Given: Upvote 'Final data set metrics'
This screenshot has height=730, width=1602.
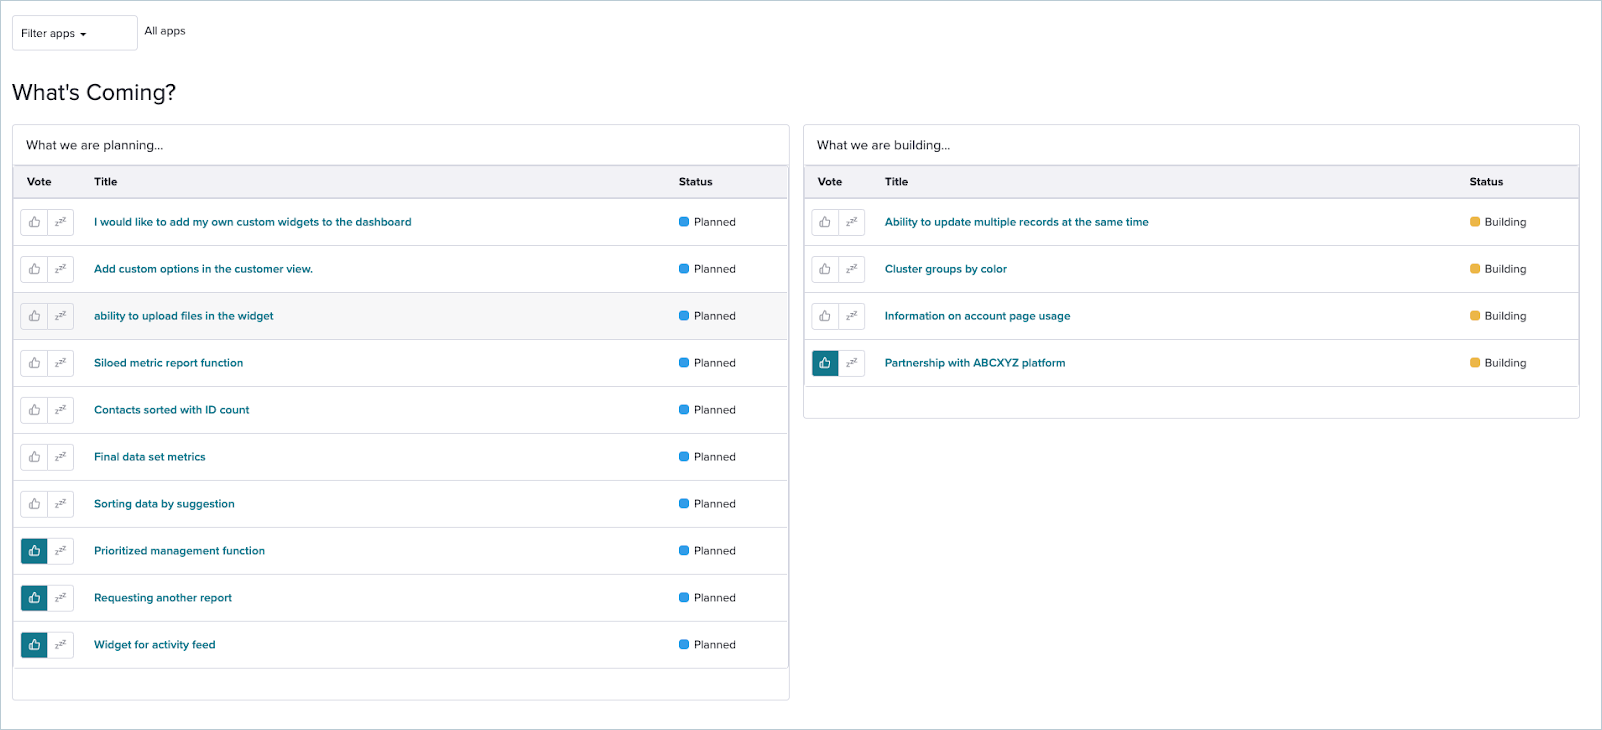Looking at the screenshot, I should [34, 457].
